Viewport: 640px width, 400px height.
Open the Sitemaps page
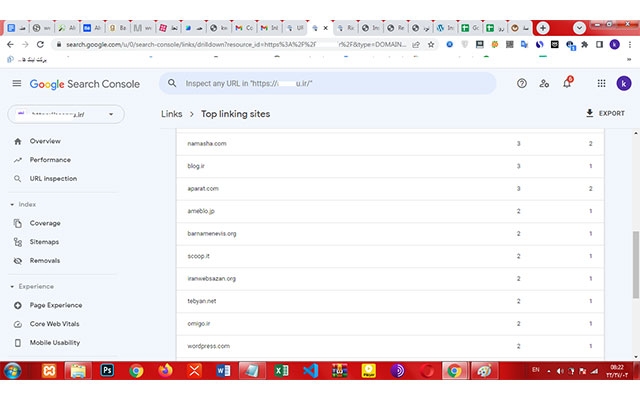pos(44,242)
